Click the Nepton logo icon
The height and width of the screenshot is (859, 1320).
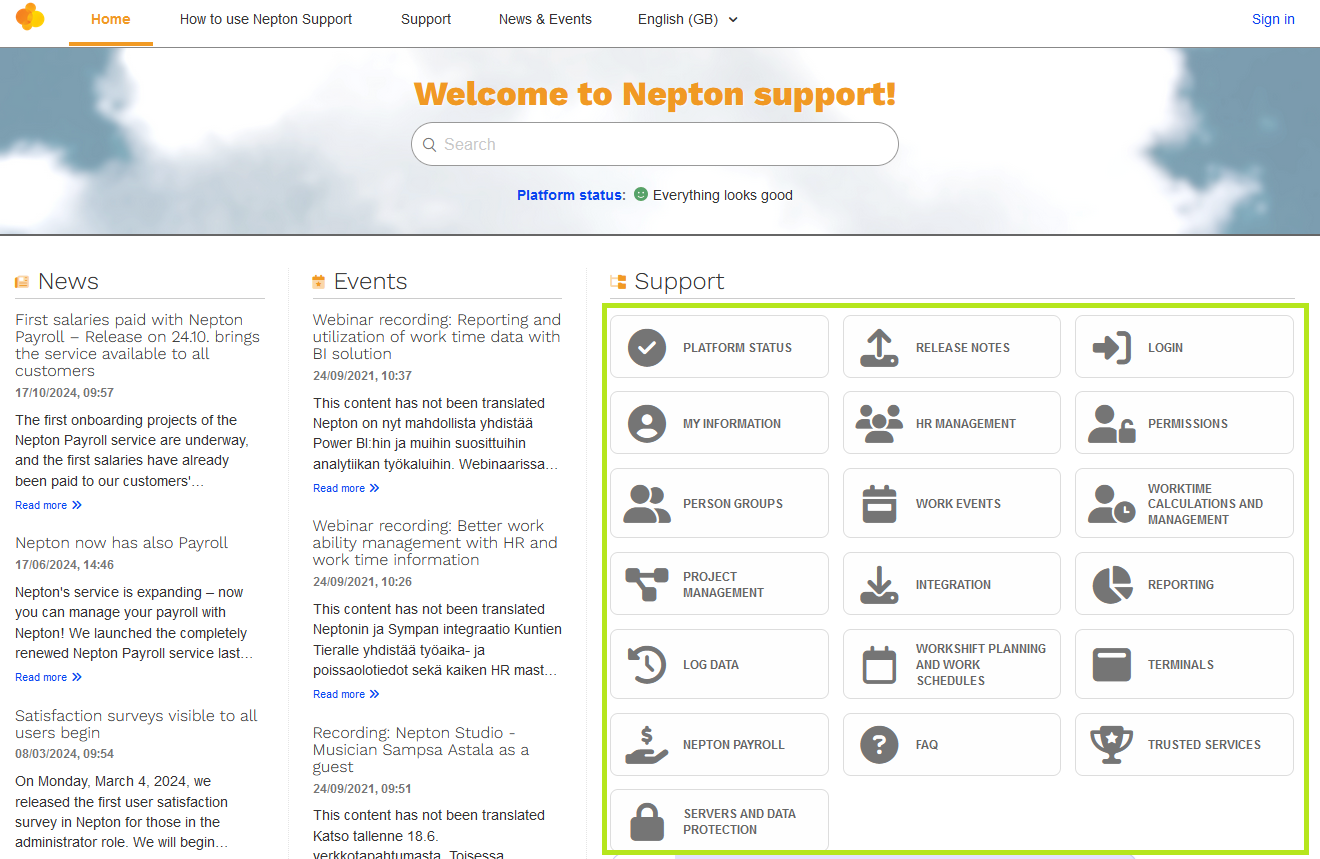pyautogui.click(x=30, y=17)
